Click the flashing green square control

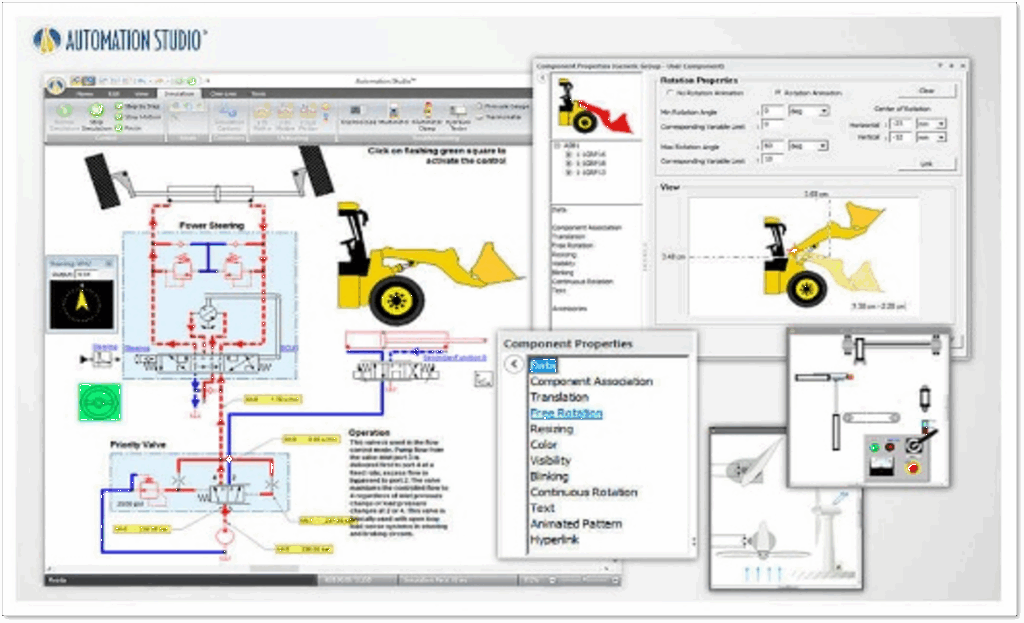coord(99,402)
